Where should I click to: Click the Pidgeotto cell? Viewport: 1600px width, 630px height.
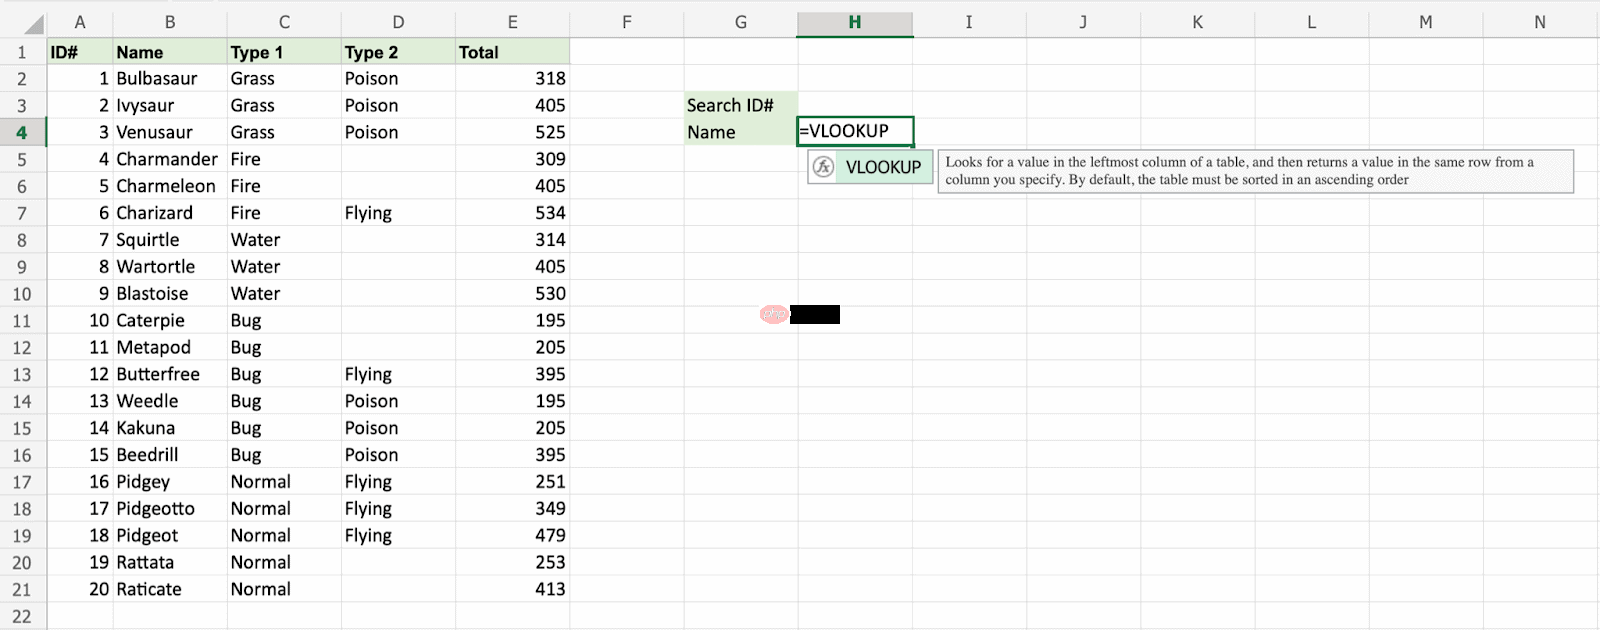[170, 509]
